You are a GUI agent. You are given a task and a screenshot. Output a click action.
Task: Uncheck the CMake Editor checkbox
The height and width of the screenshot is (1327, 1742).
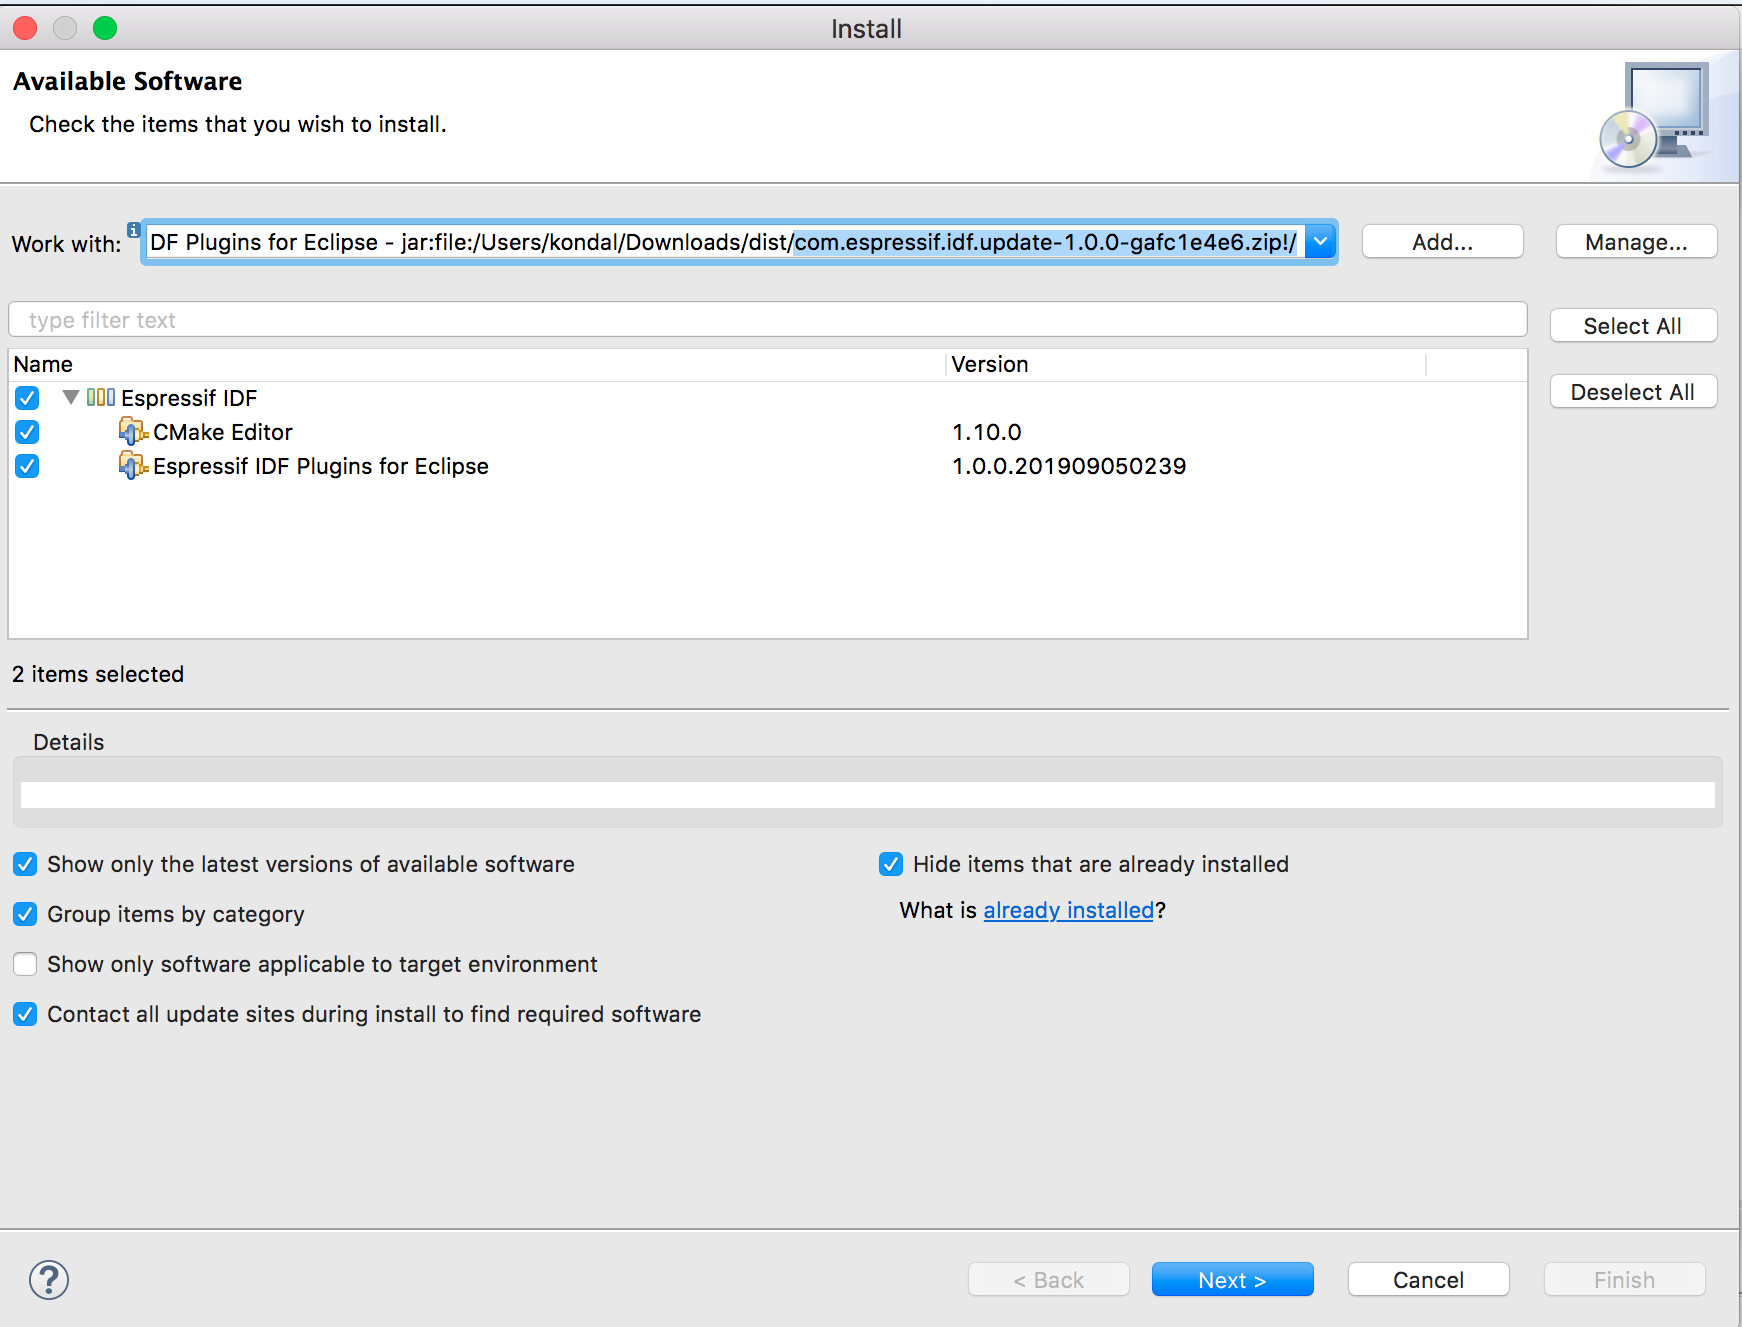coord(27,432)
